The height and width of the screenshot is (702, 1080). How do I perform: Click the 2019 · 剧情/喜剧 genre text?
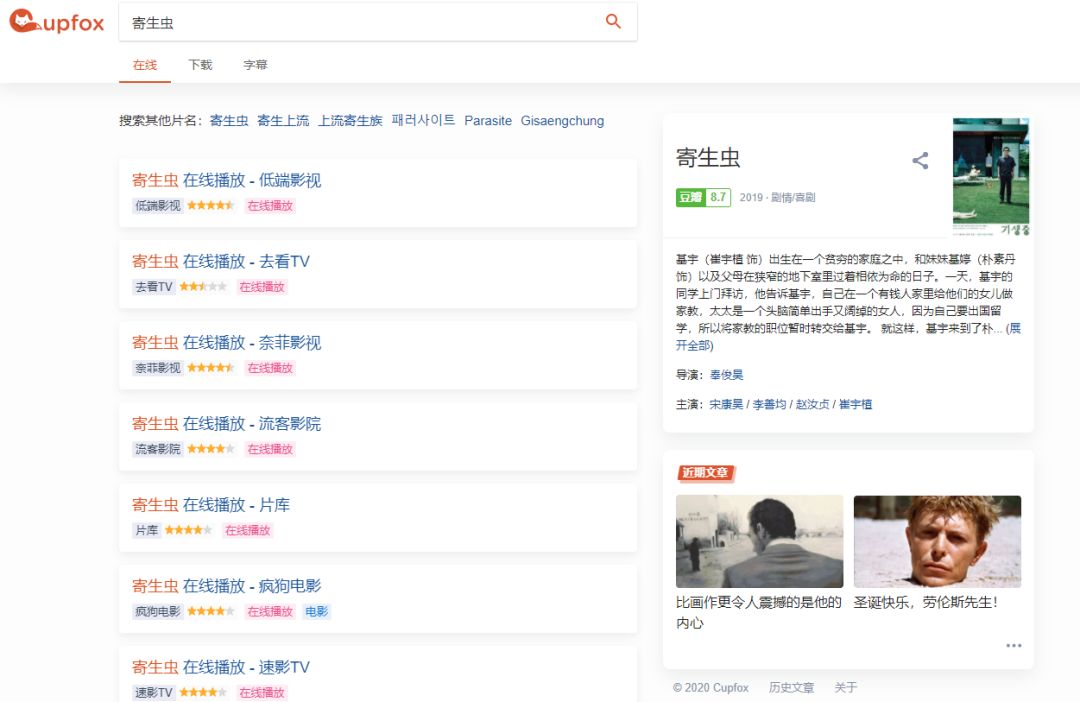click(778, 198)
